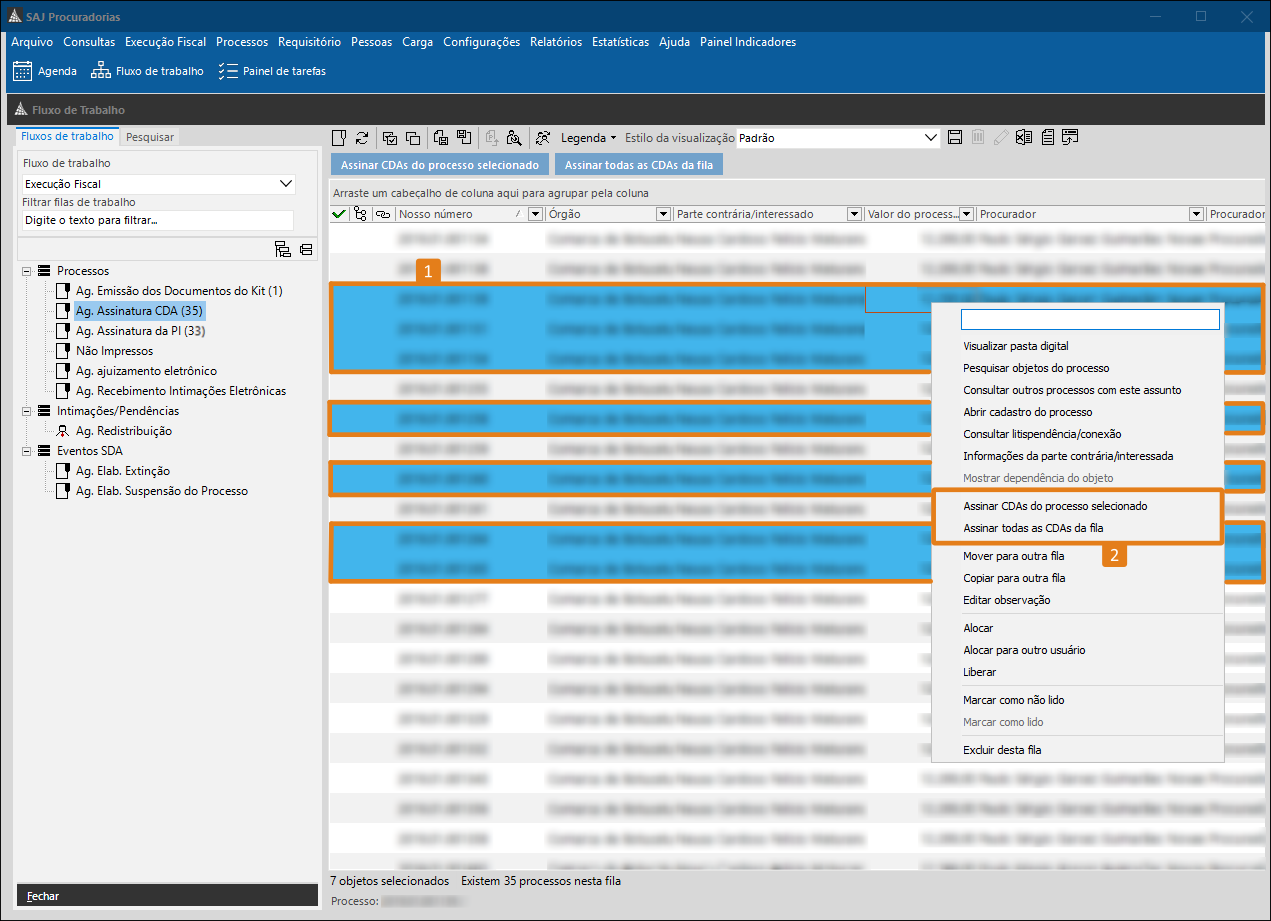1271x921 pixels.
Task: Collapse the Processos tree node
Action: click(26, 271)
